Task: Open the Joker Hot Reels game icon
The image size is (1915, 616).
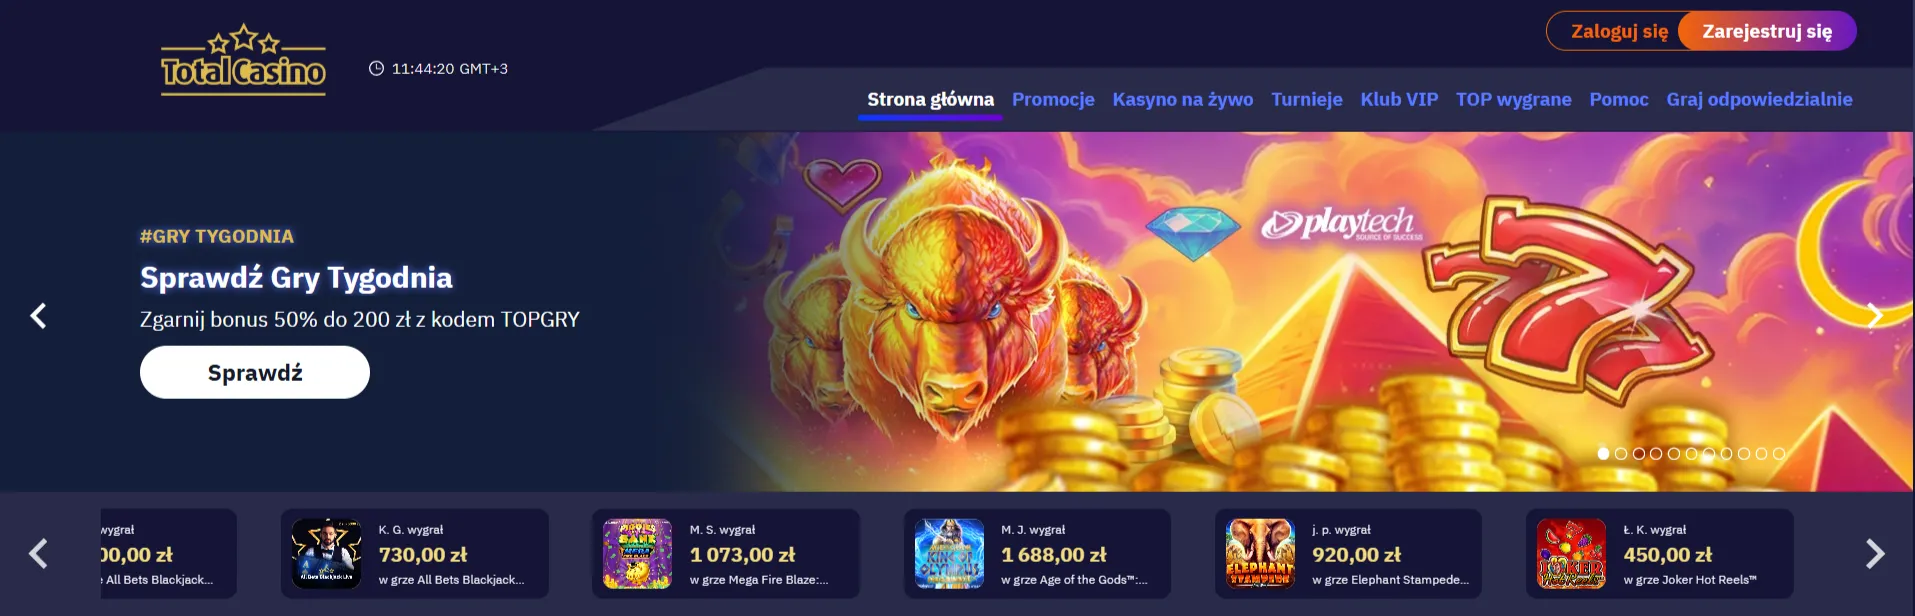Action: [x=1571, y=553]
